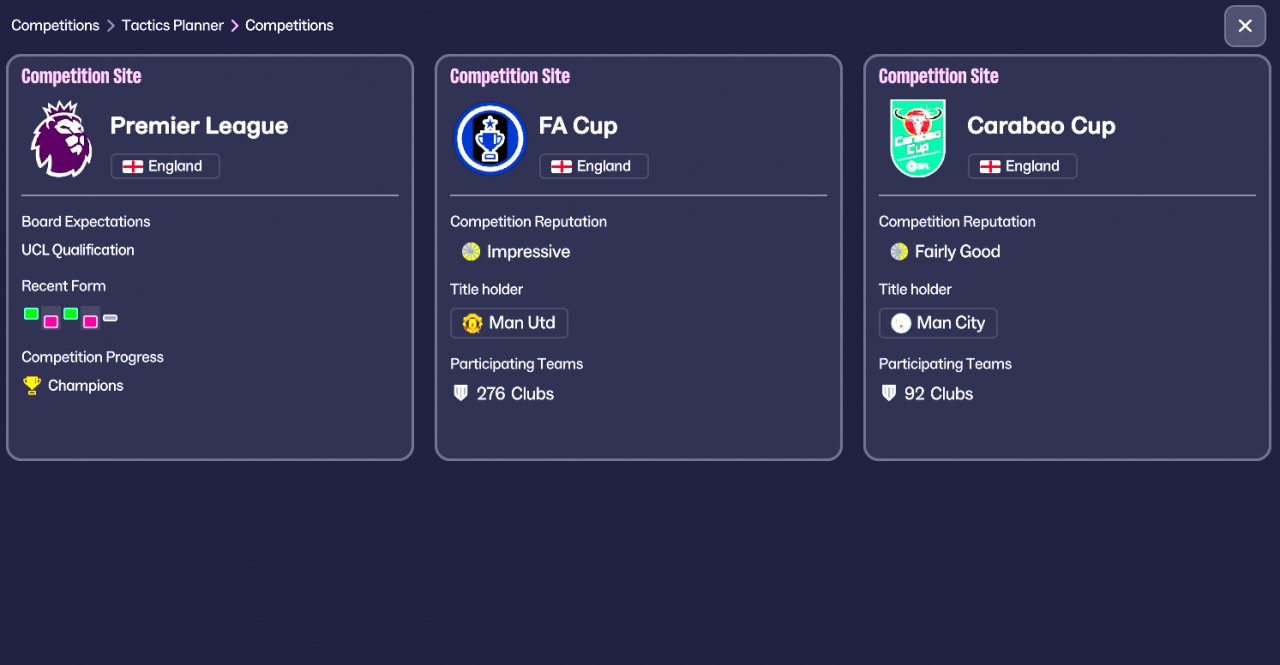
Task: Go to Tactics Planner breadcrumb
Action: (x=173, y=25)
